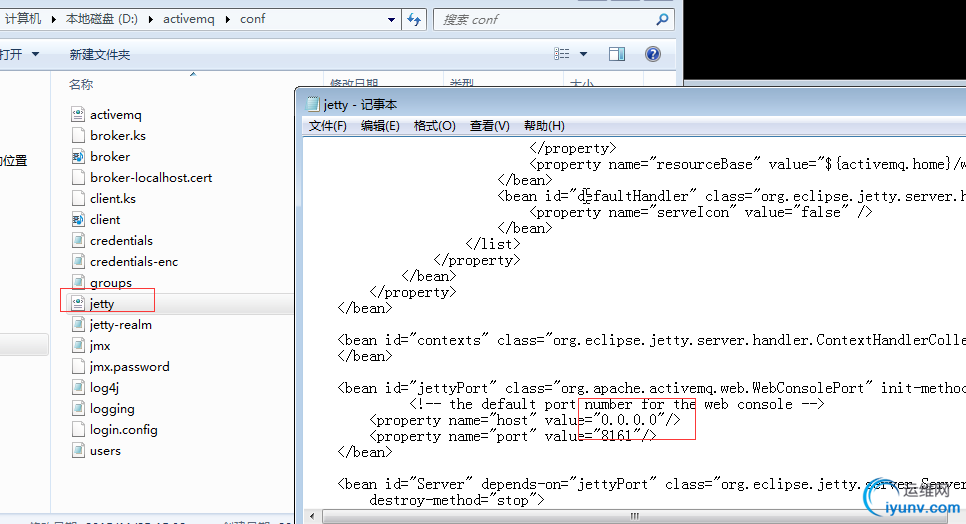Click the client XML file icon
The width and height of the screenshot is (966, 524).
coord(78,219)
